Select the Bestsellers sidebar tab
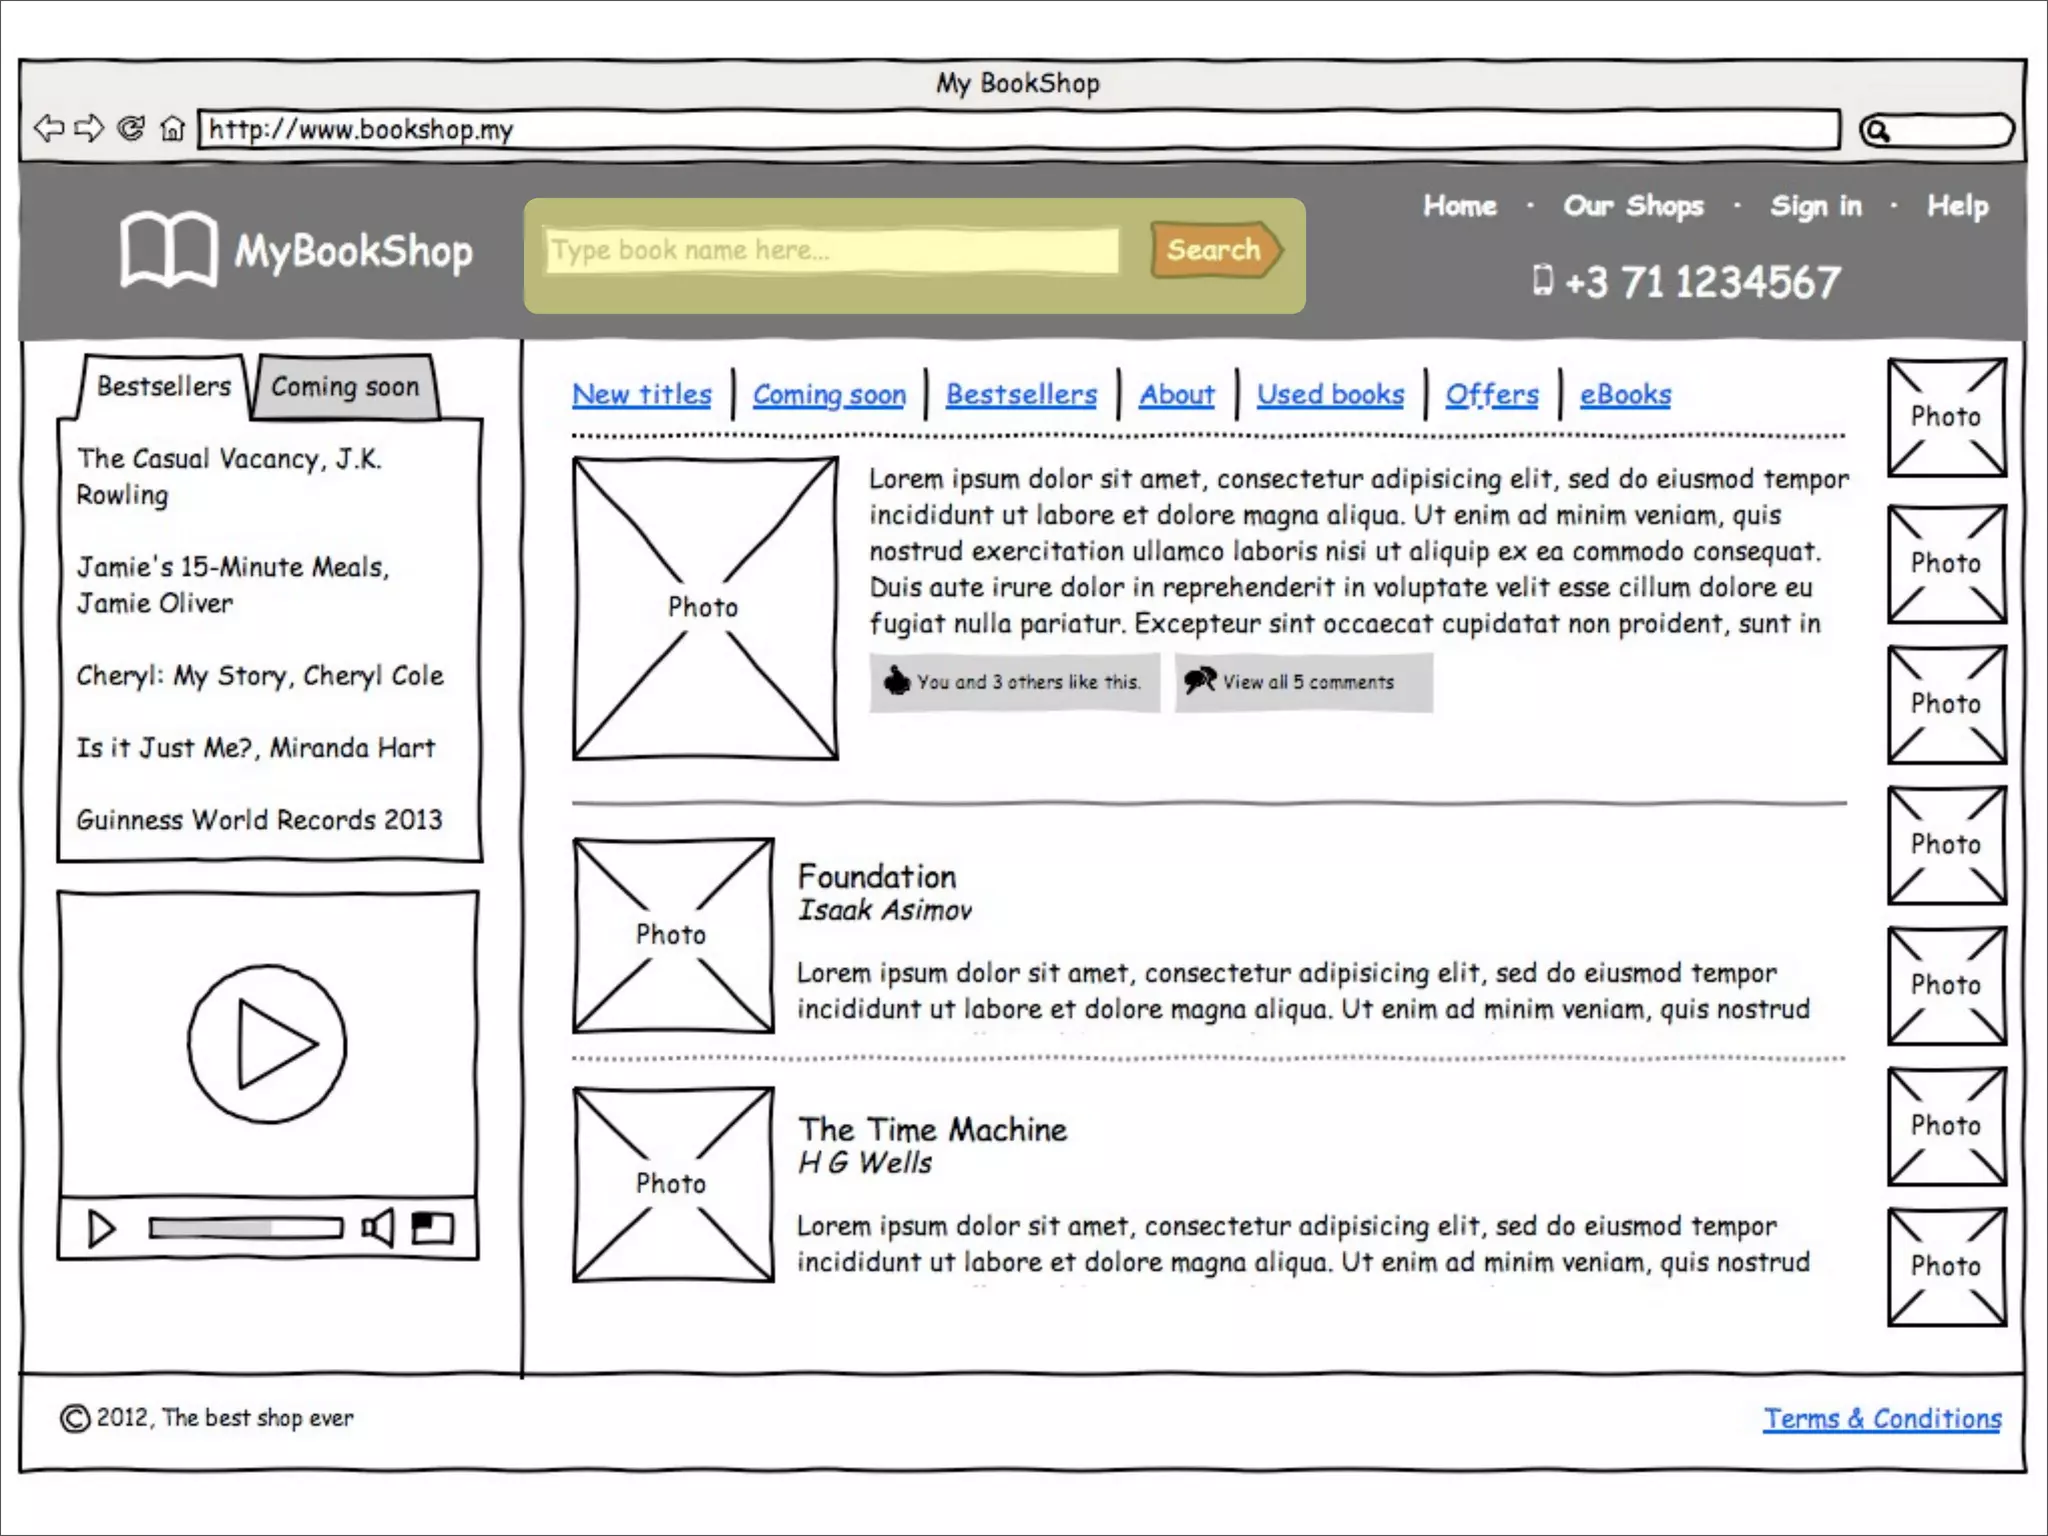The height and width of the screenshot is (1536, 2048). tap(163, 386)
